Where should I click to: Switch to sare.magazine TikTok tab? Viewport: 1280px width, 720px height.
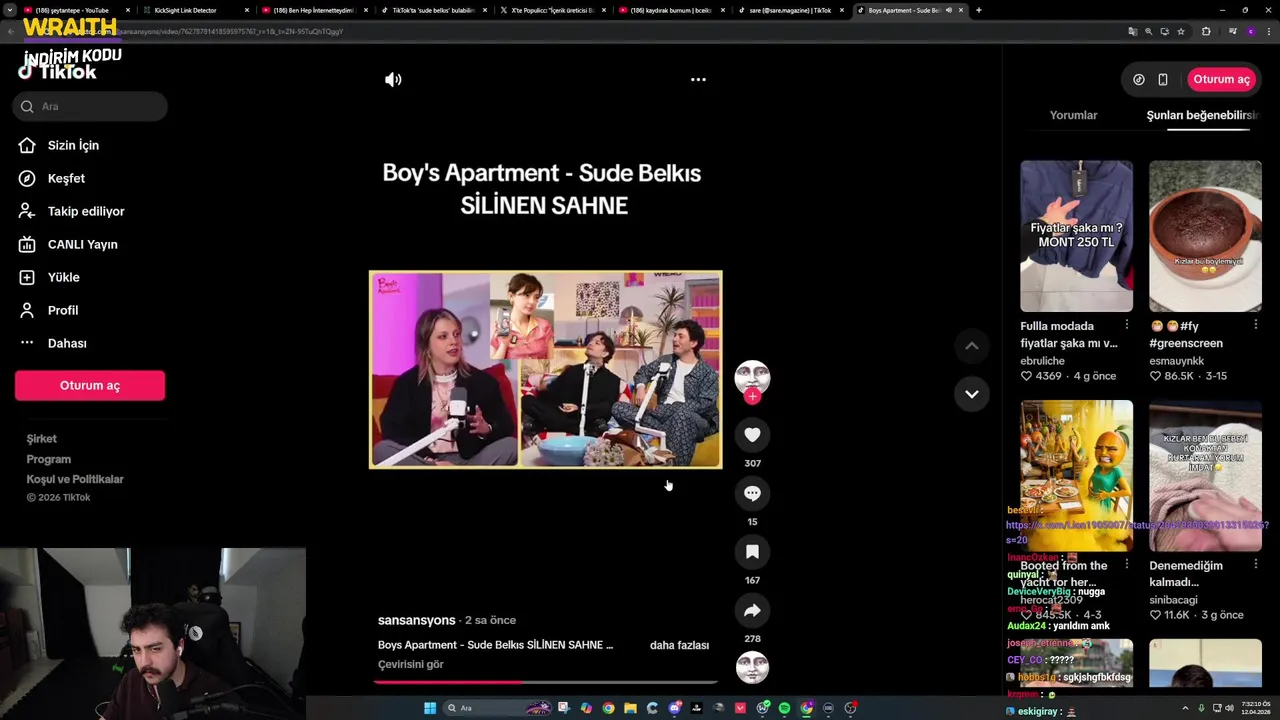point(791,10)
